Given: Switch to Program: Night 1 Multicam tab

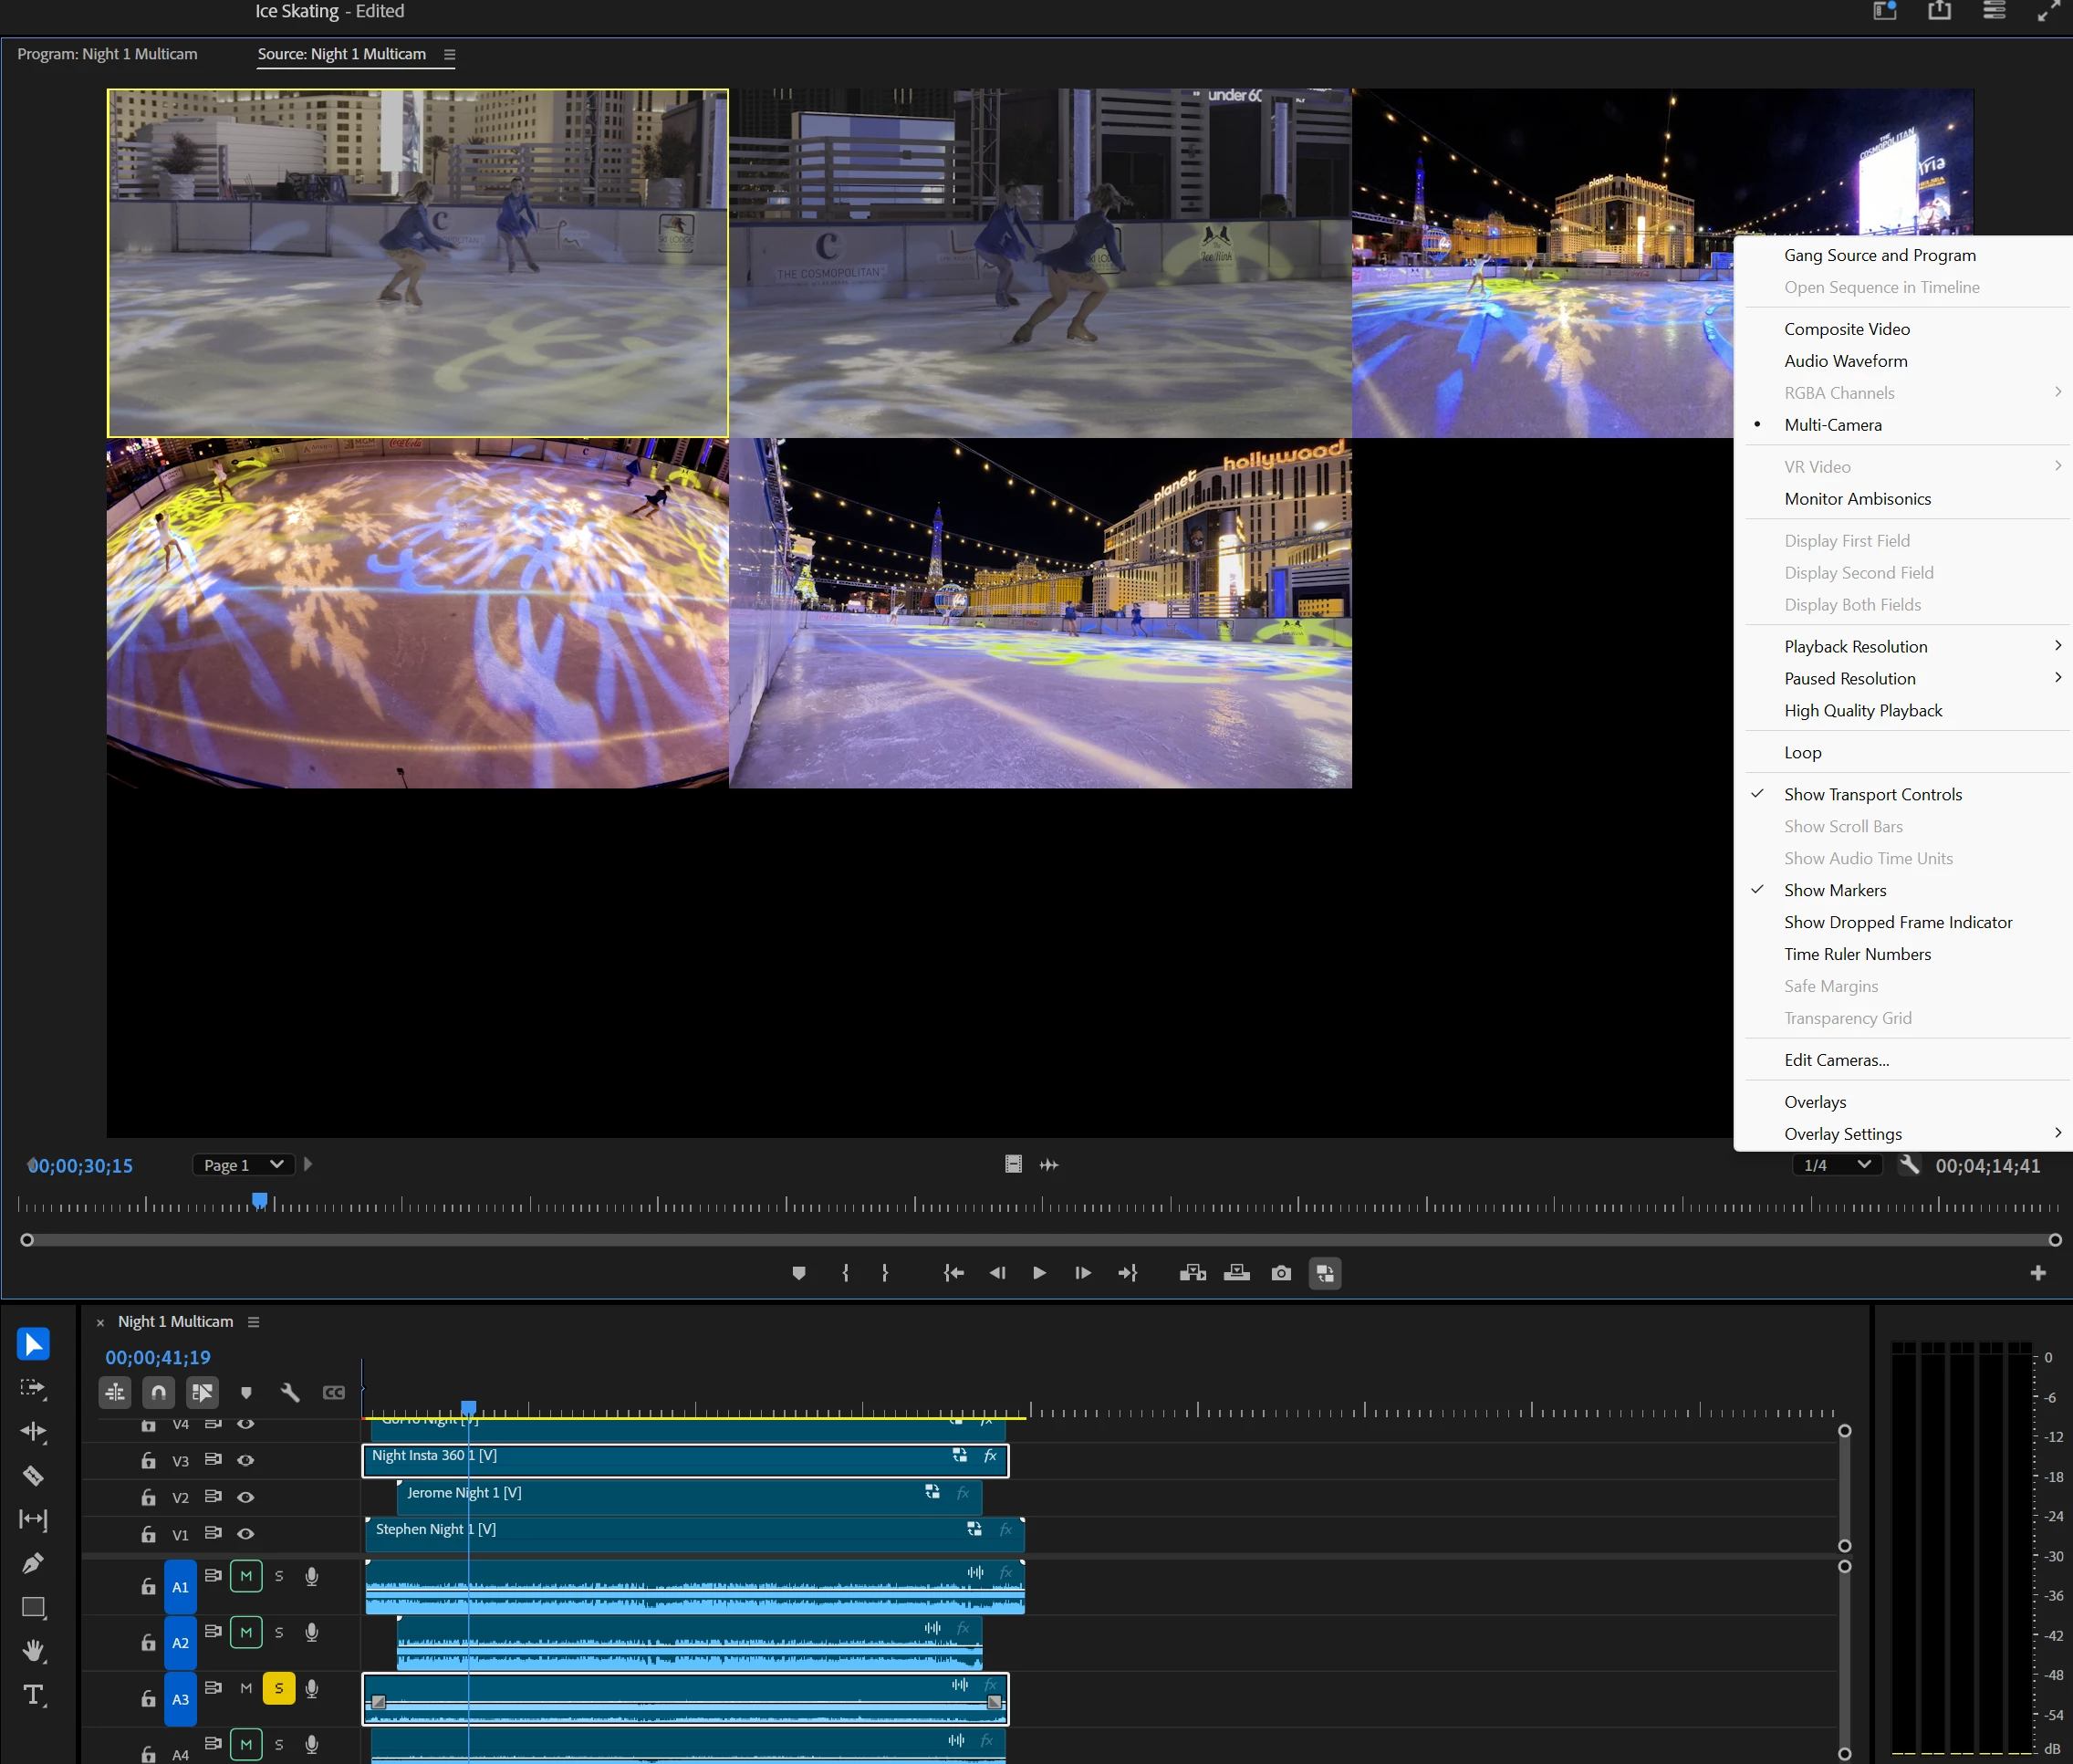Looking at the screenshot, I should point(107,54).
